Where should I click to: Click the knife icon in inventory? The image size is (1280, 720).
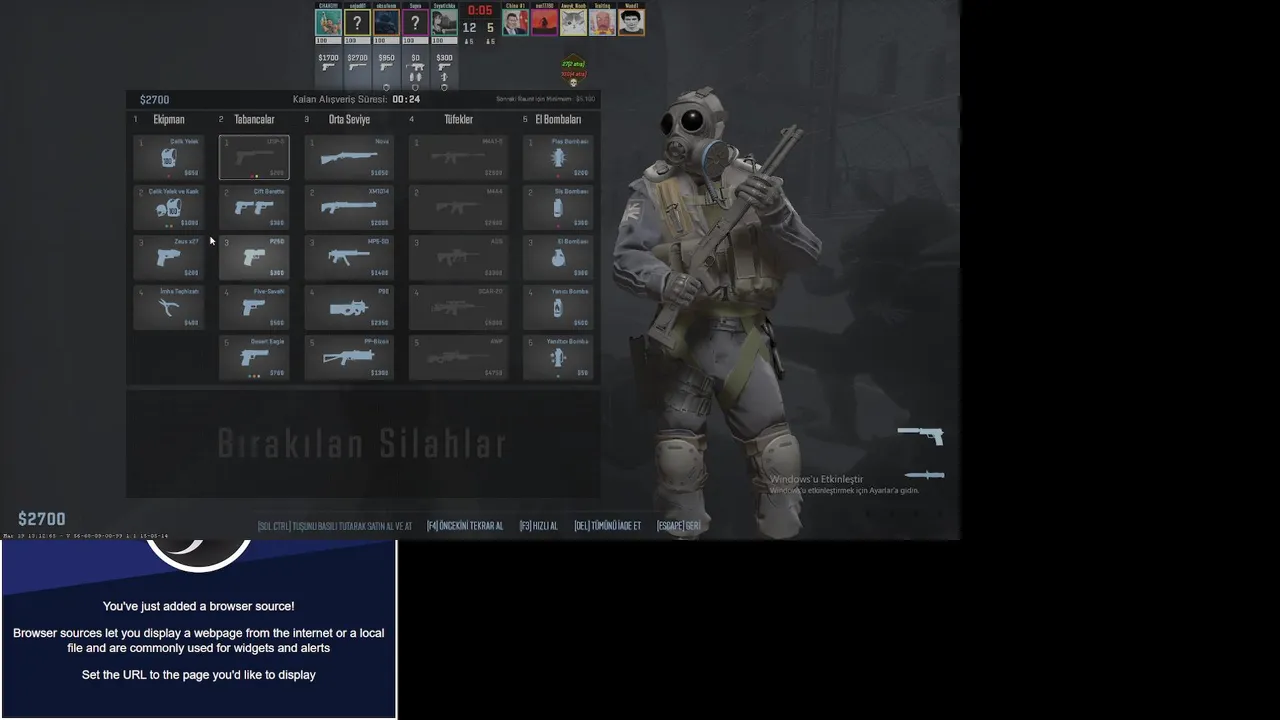[925, 475]
